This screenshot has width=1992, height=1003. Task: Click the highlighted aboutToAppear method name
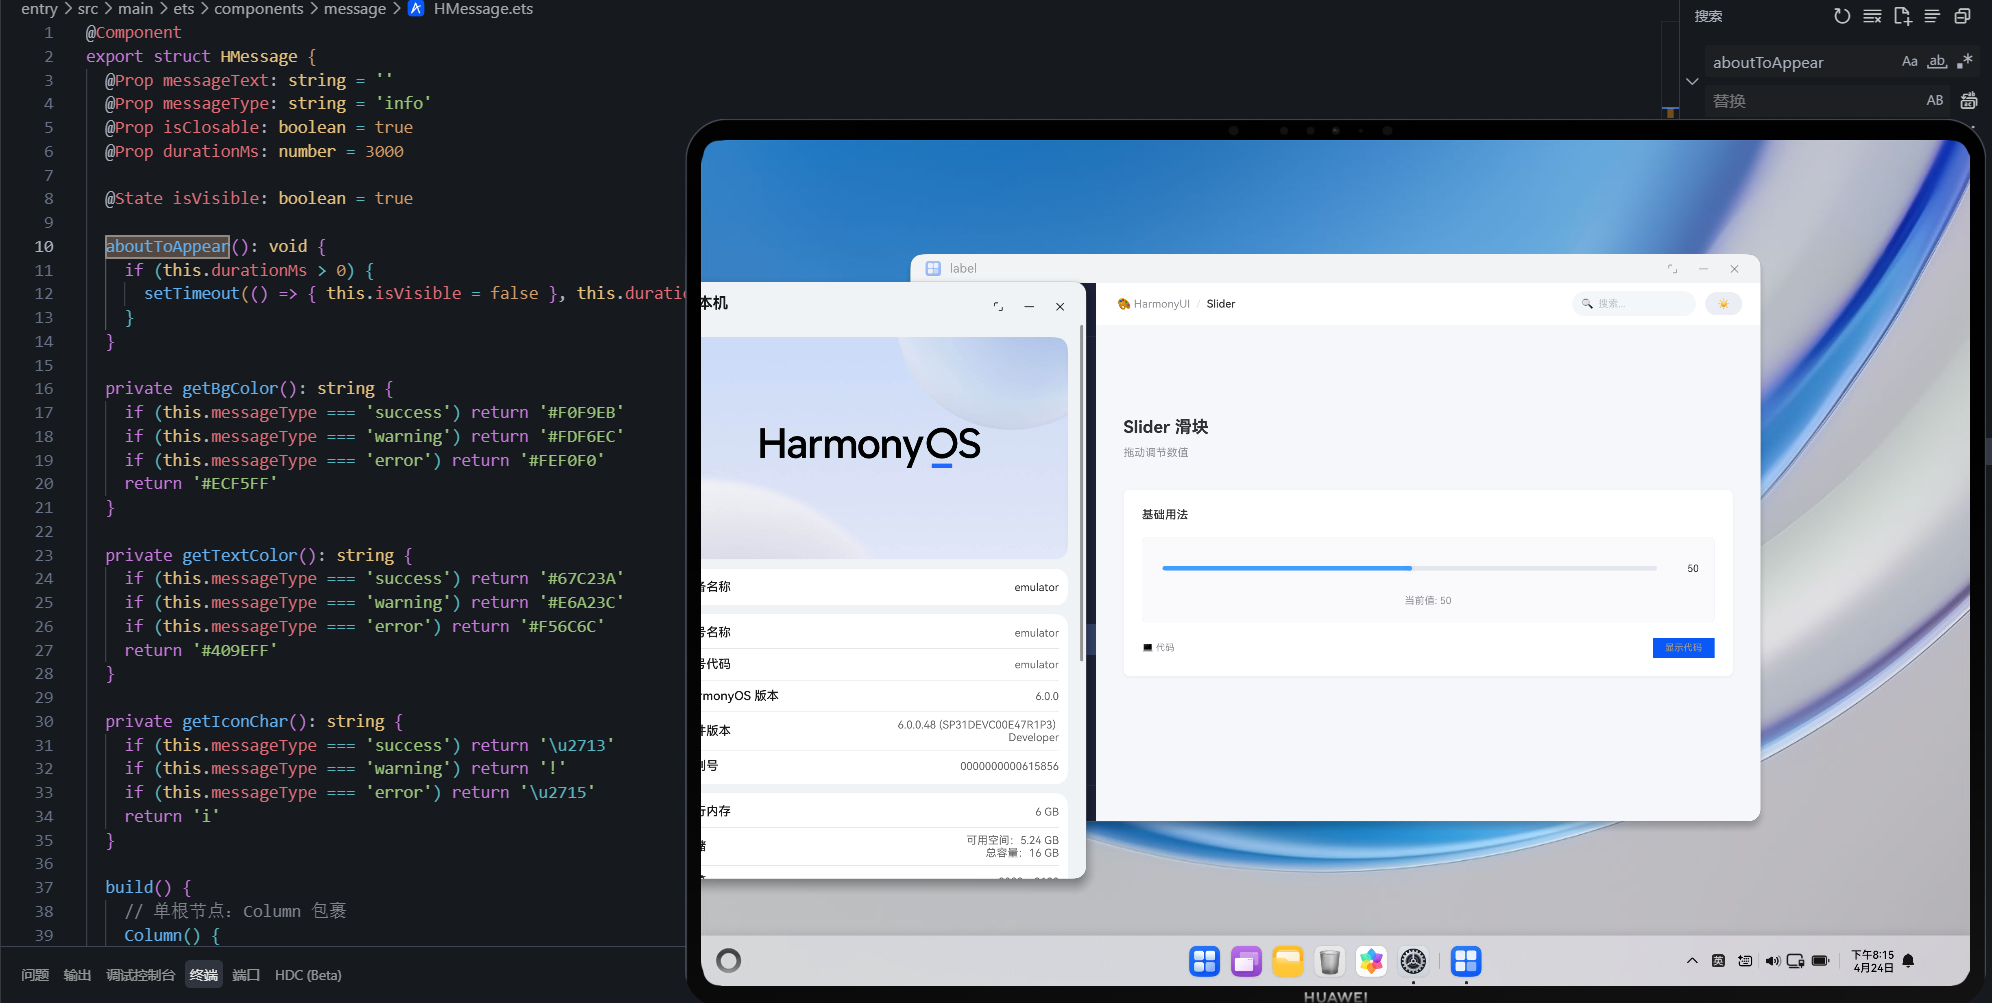167,246
